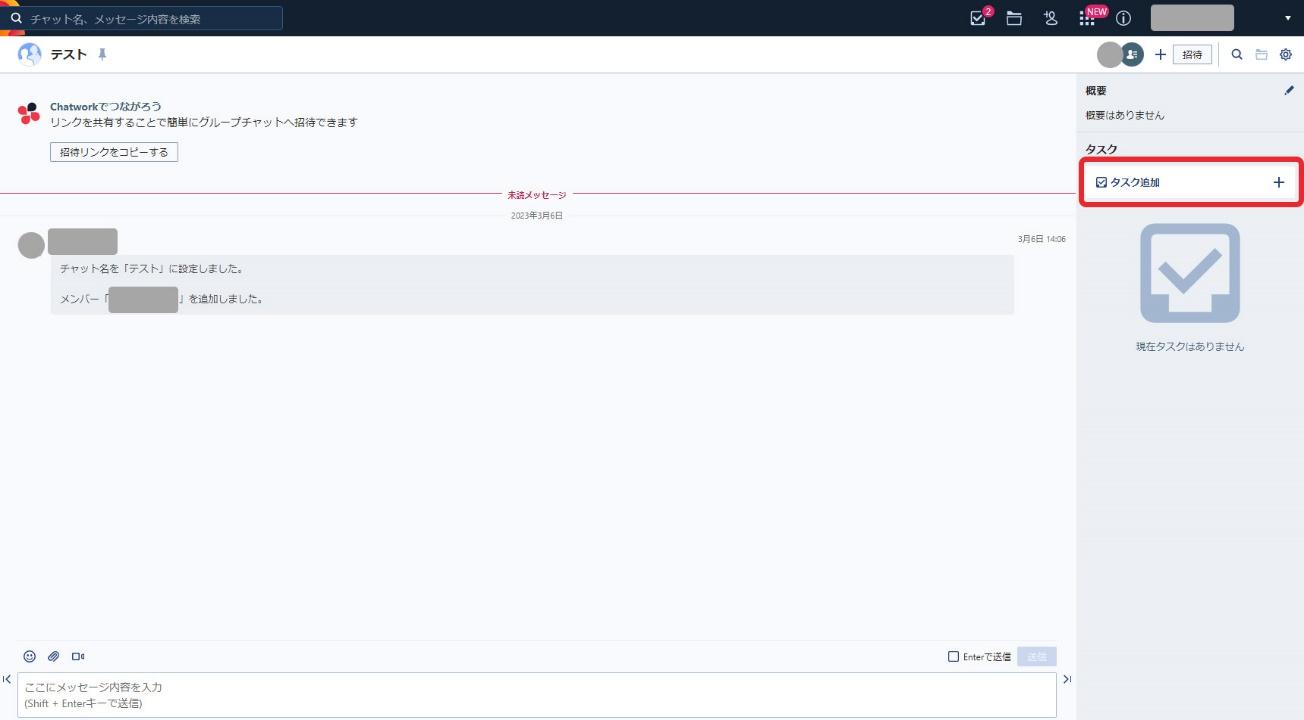Search messages in this chat with magnifier
The image size is (1304, 720).
(1237, 55)
